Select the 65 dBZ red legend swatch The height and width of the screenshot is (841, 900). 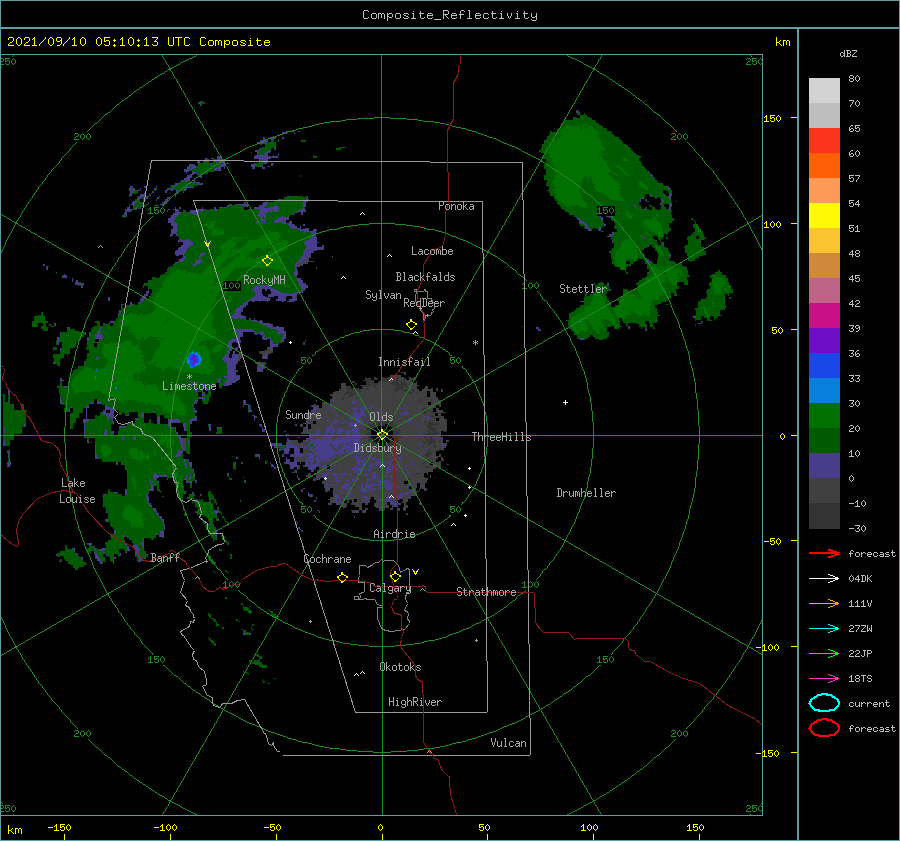824,141
